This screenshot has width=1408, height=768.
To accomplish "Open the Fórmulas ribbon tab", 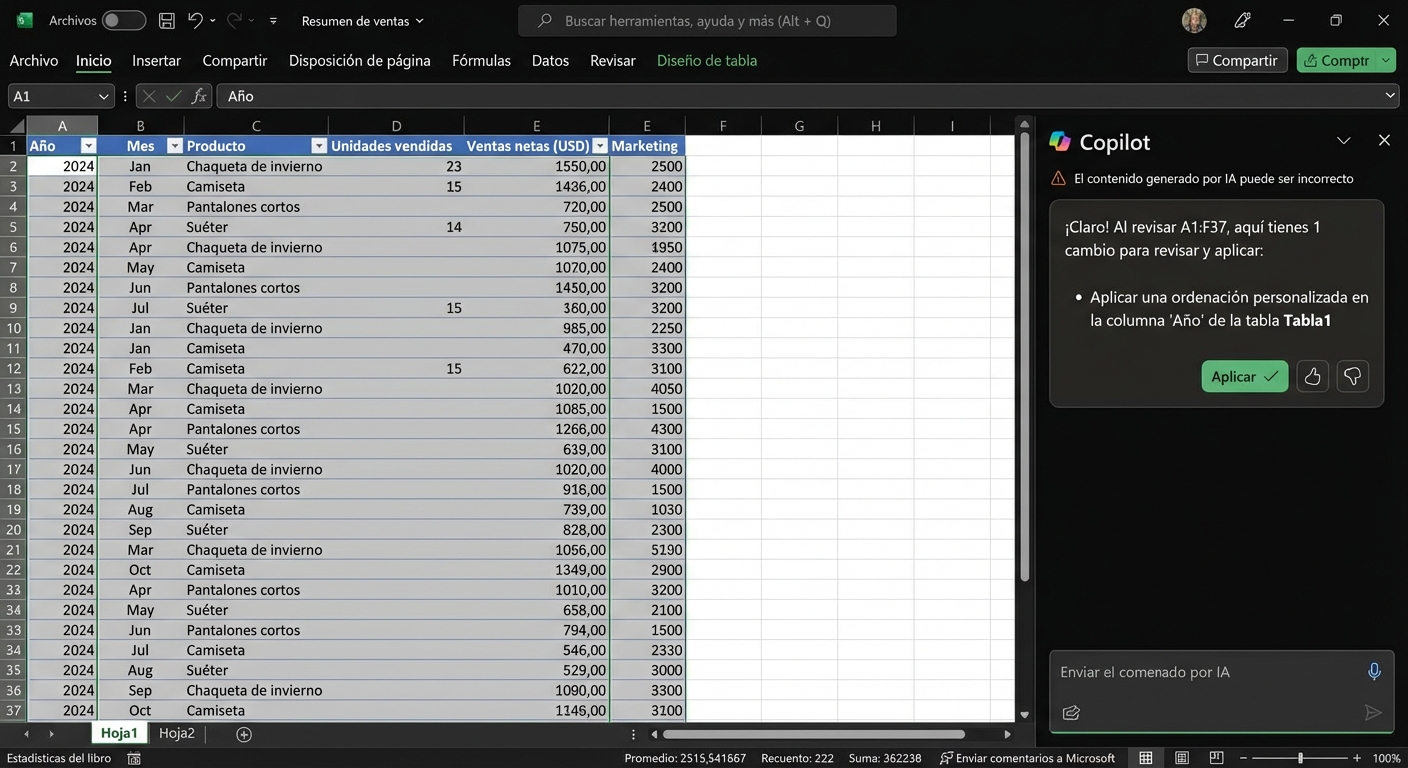I will [x=481, y=61].
